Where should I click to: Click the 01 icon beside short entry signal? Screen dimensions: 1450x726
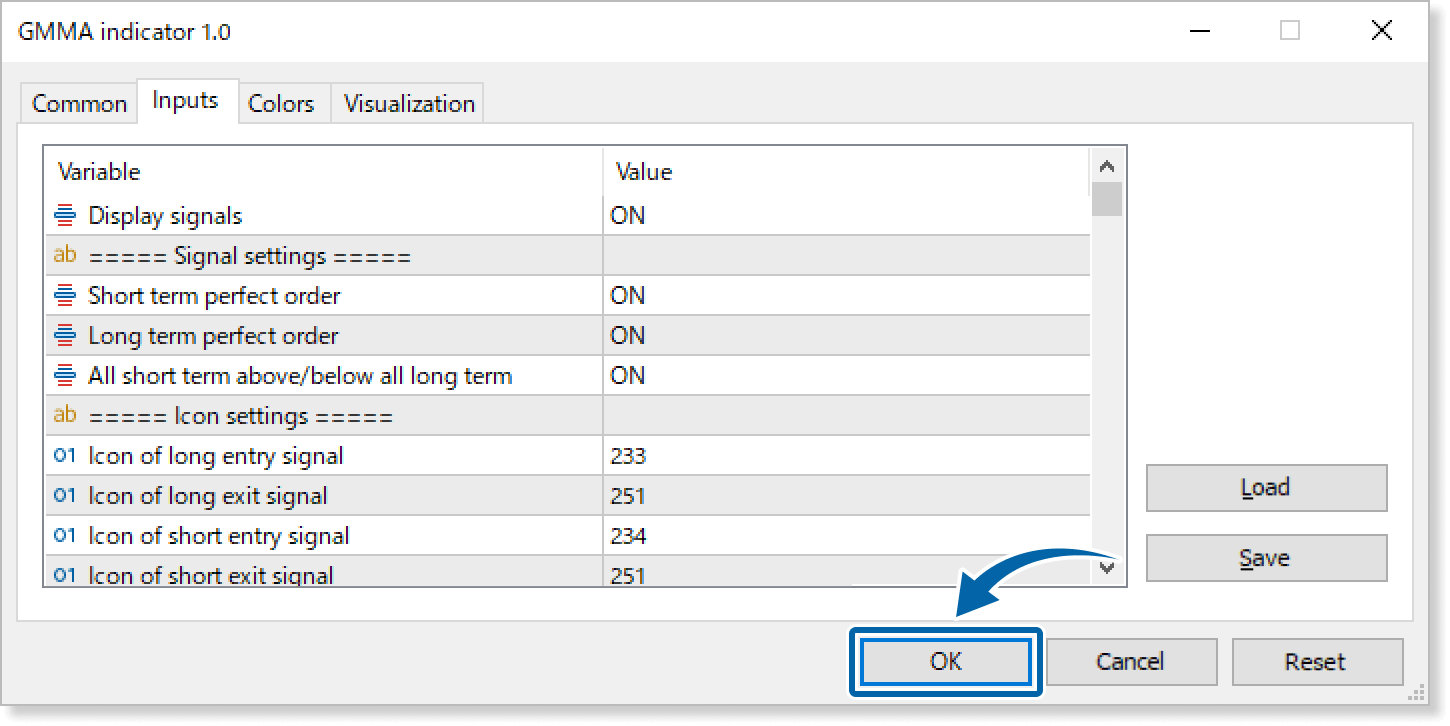(x=65, y=535)
